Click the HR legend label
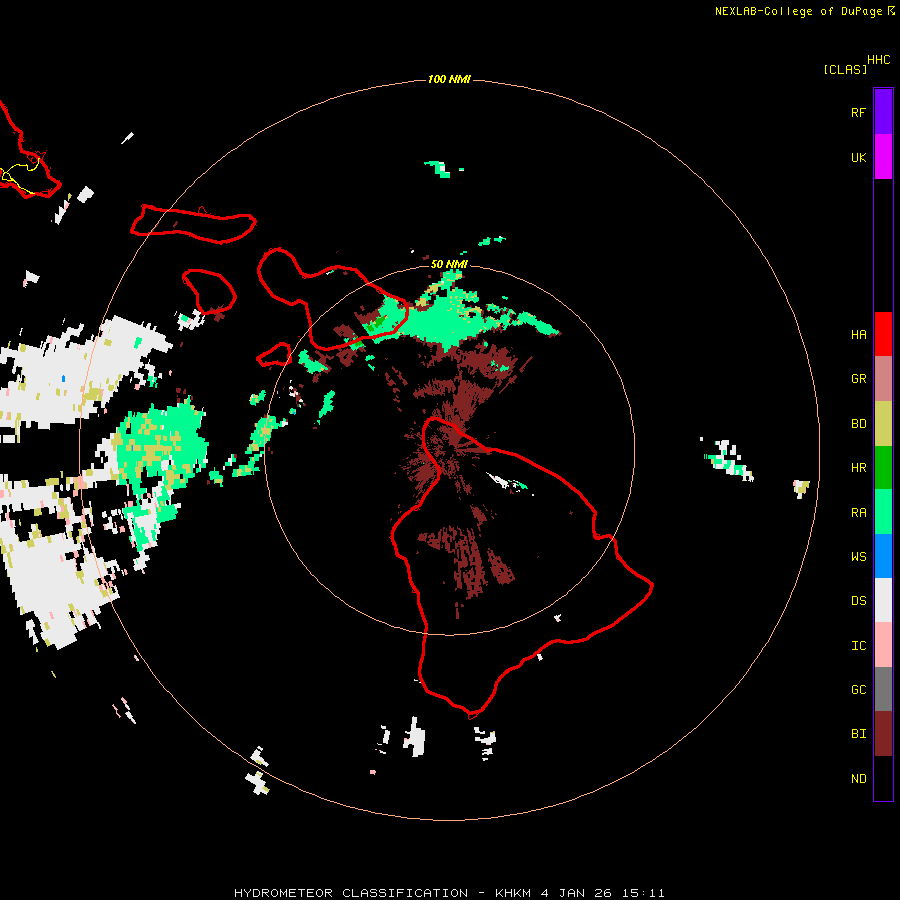 point(858,468)
